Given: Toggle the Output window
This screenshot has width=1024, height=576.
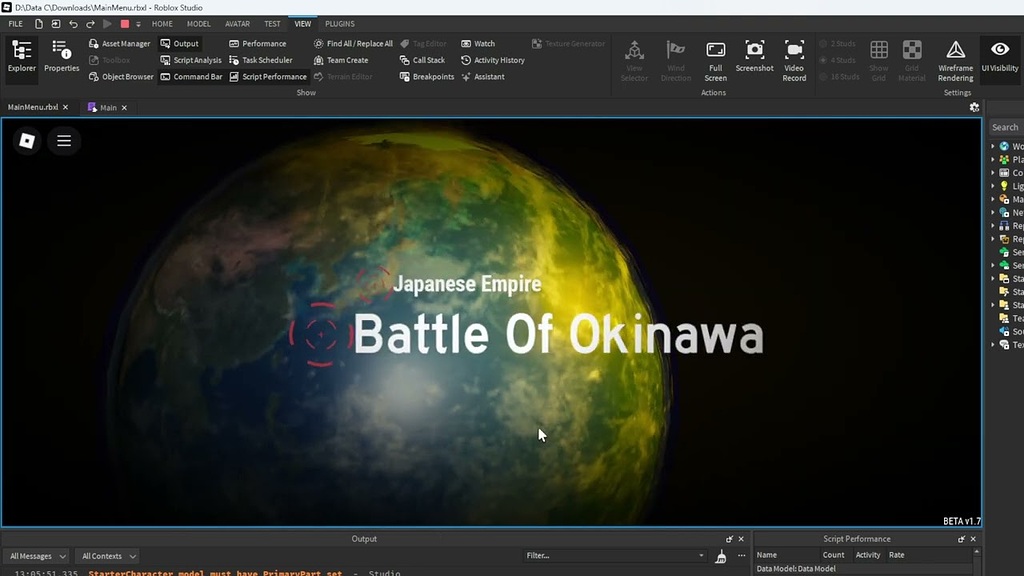Looking at the screenshot, I should pos(180,43).
